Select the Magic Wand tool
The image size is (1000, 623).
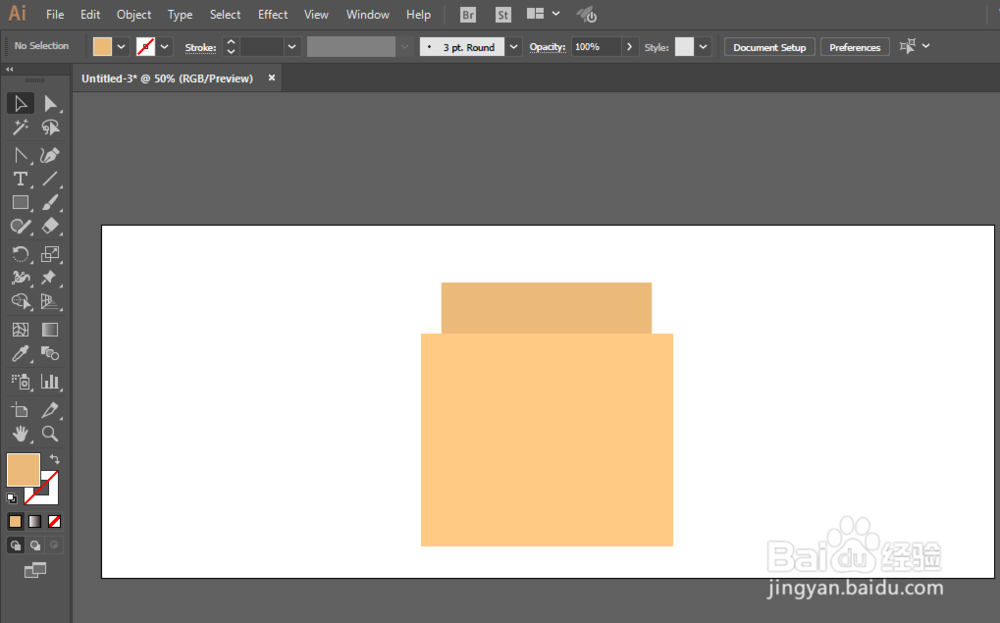click(20, 128)
